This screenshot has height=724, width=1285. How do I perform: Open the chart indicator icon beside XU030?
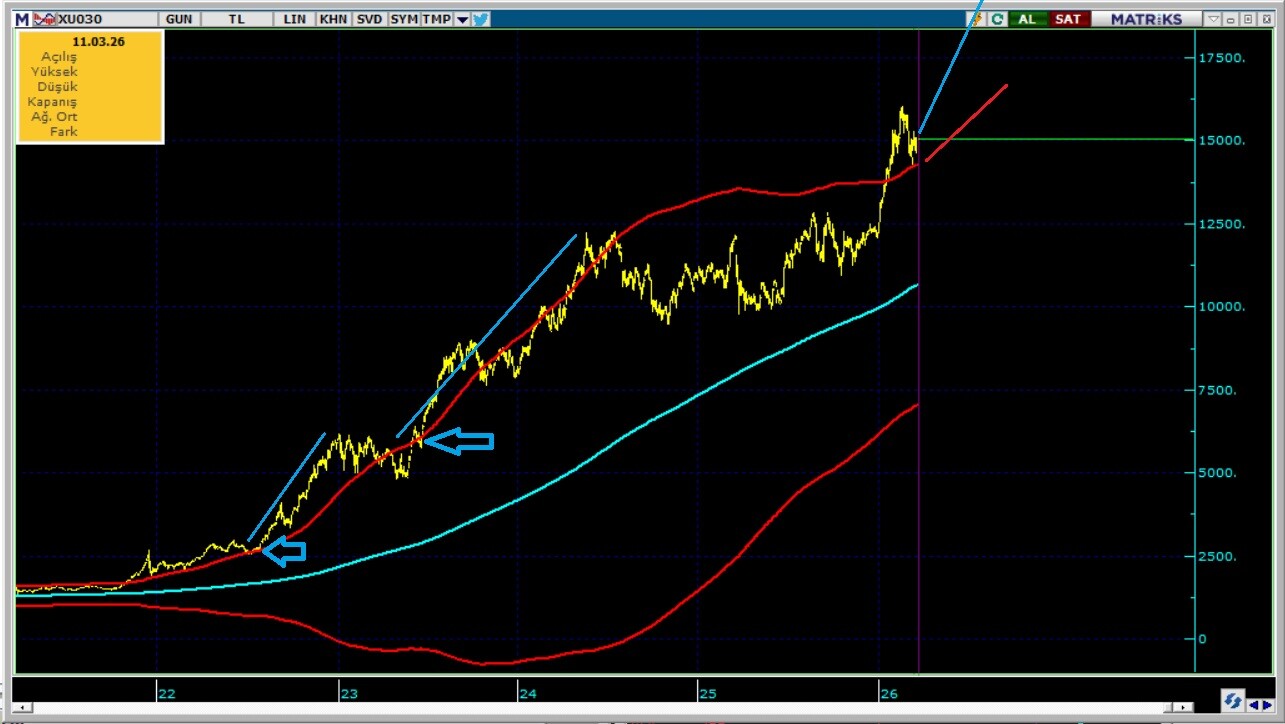[x=44, y=19]
